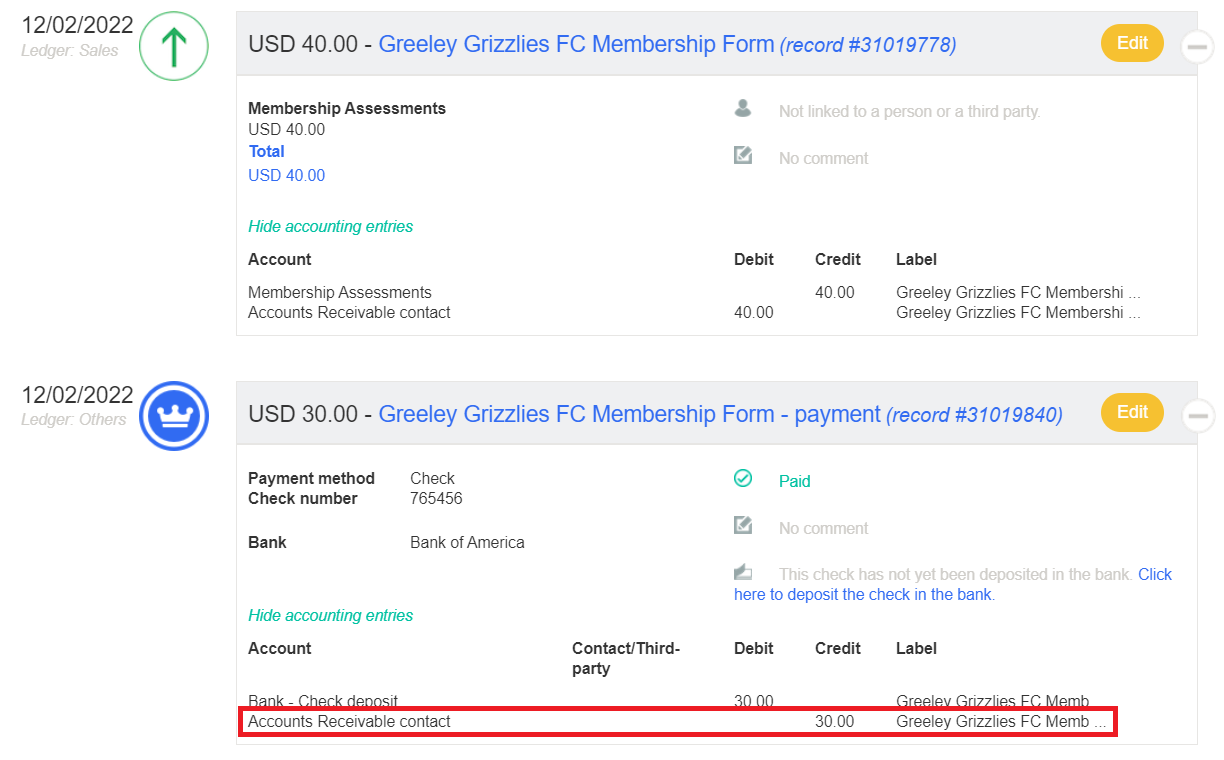Viewport: 1224px width, 760px height.
Task: Click the green up-arrow sales ledger icon
Action: tap(173, 46)
